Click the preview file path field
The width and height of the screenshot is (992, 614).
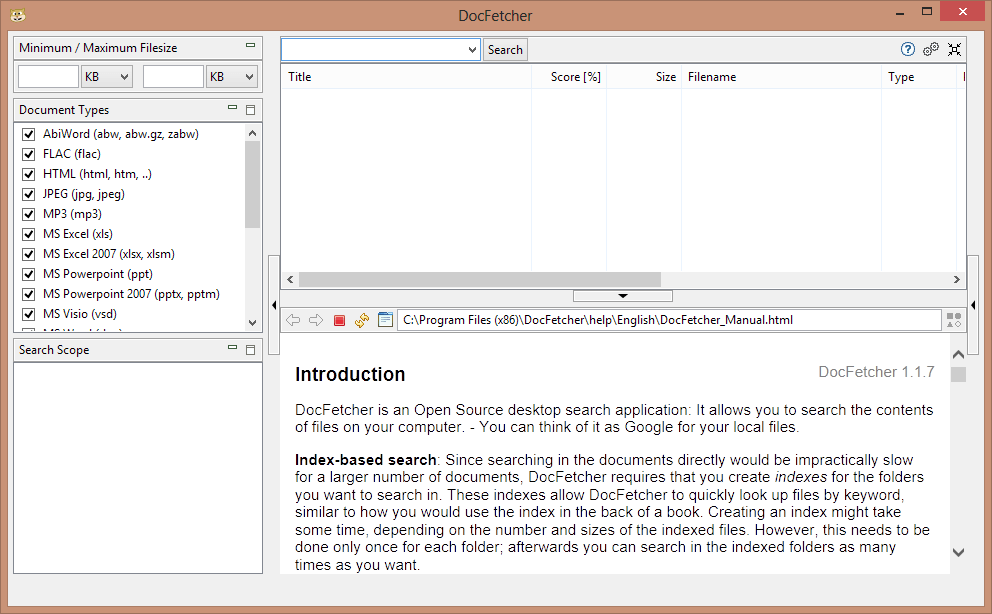coord(669,320)
